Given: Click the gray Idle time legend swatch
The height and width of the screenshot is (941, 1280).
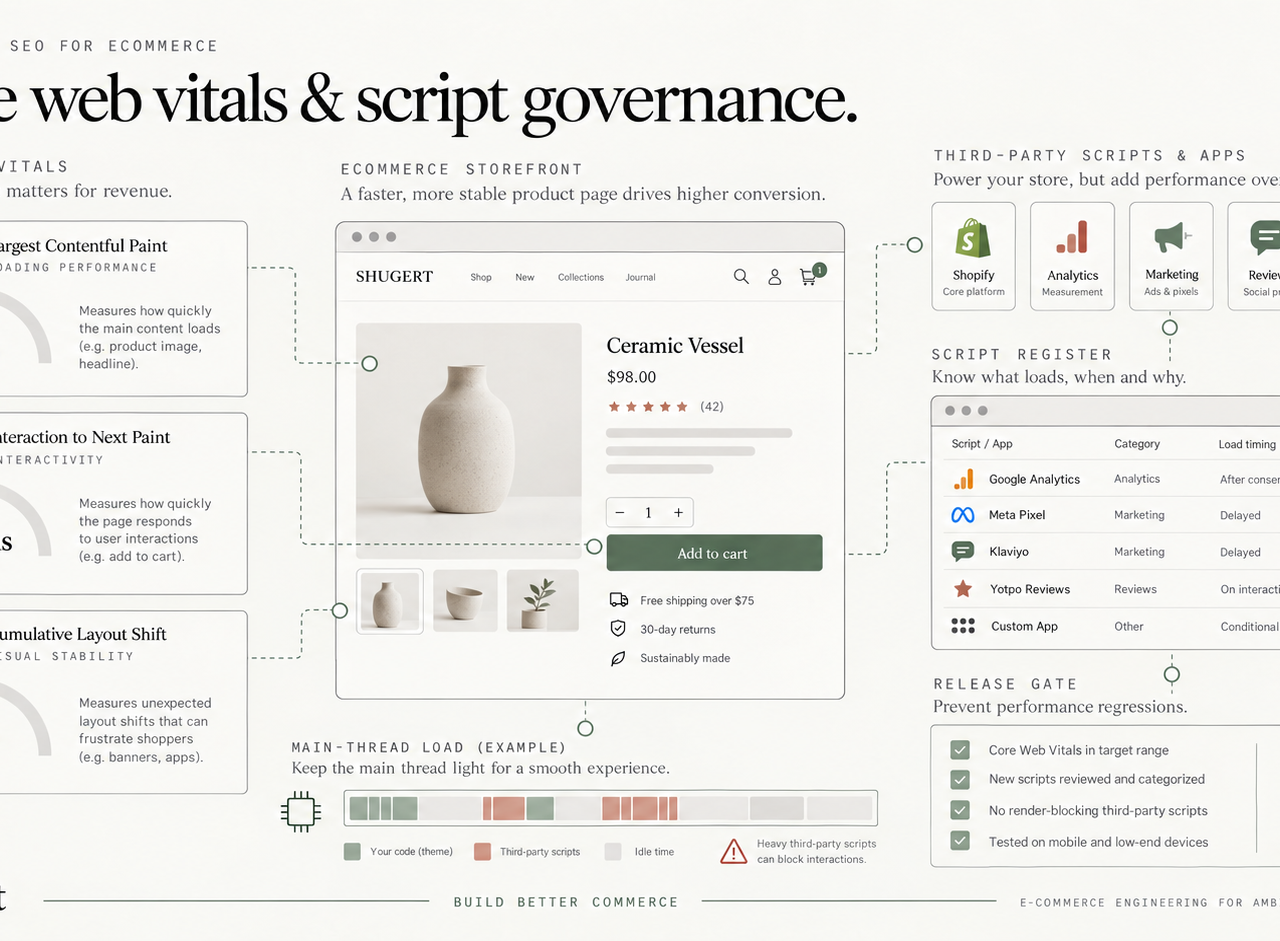Looking at the screenshot, I should 613,851.
